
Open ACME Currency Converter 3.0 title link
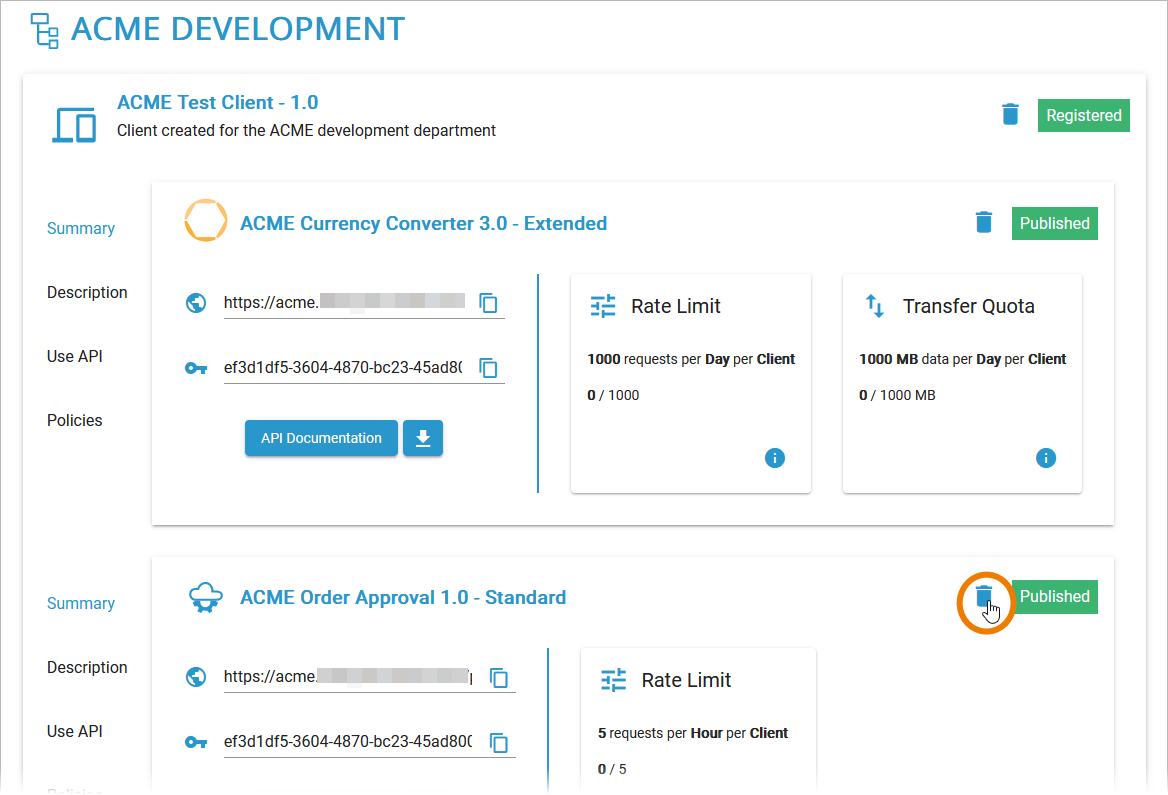coord(423,223)
